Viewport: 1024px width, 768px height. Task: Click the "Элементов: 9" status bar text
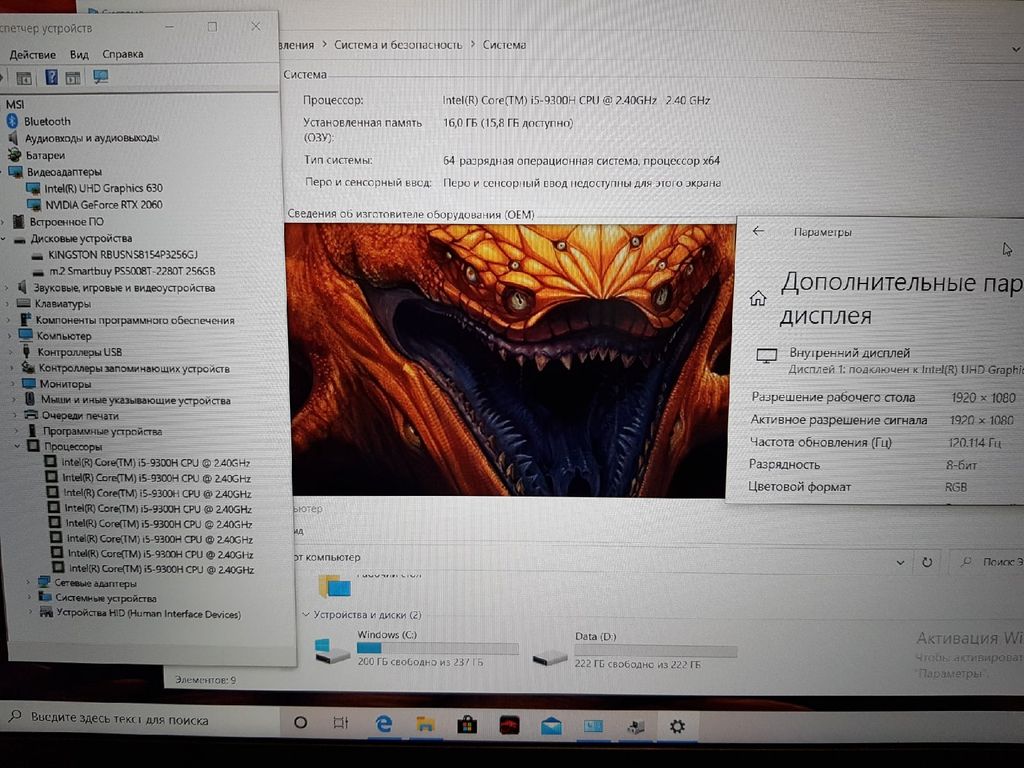tap(205, 680)
